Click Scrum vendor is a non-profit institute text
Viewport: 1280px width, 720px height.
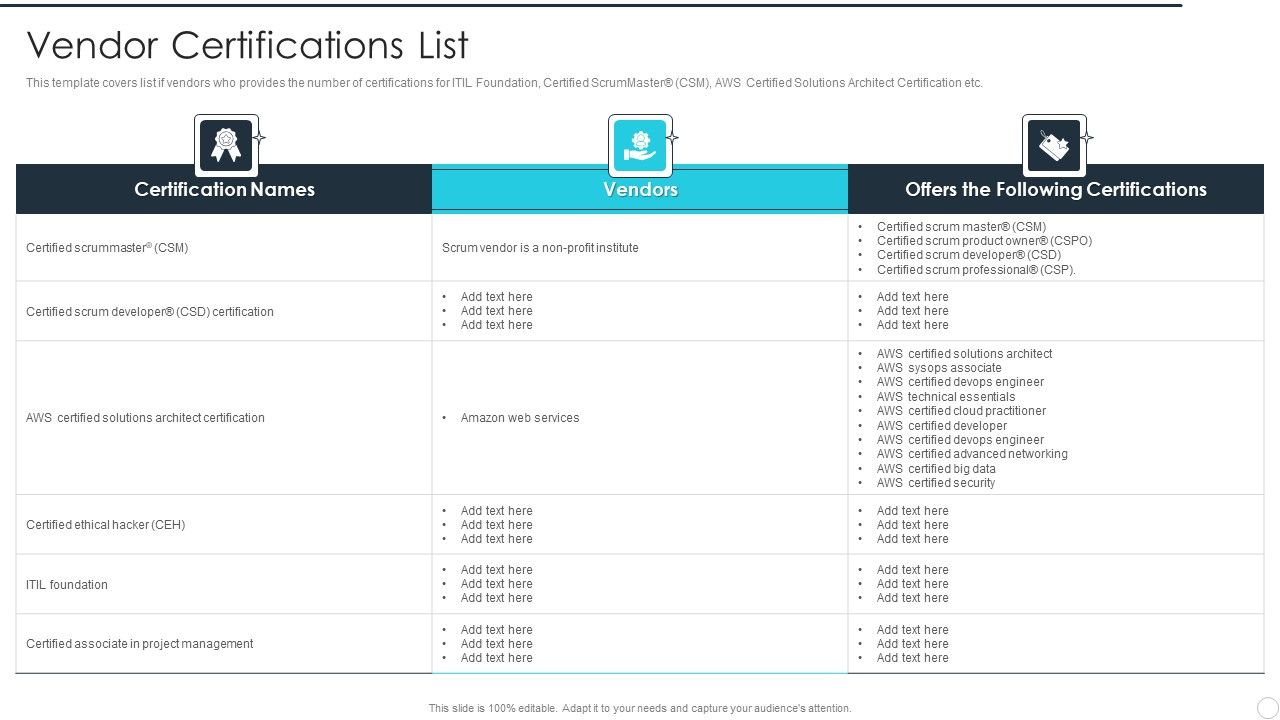pos(540,248)
